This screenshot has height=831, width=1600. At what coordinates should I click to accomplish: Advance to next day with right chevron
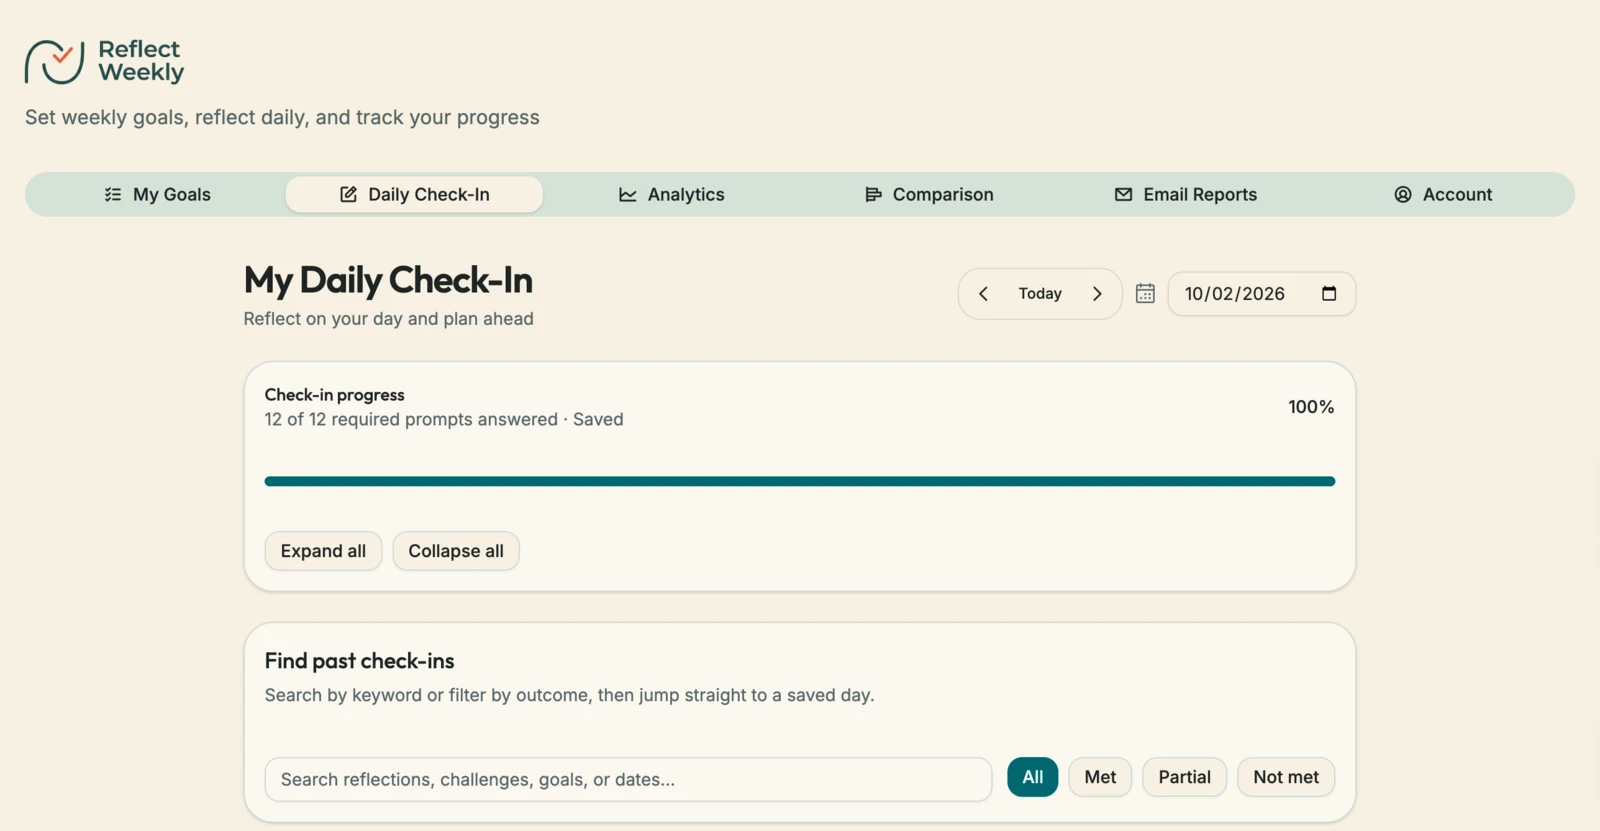(1097, 294)
